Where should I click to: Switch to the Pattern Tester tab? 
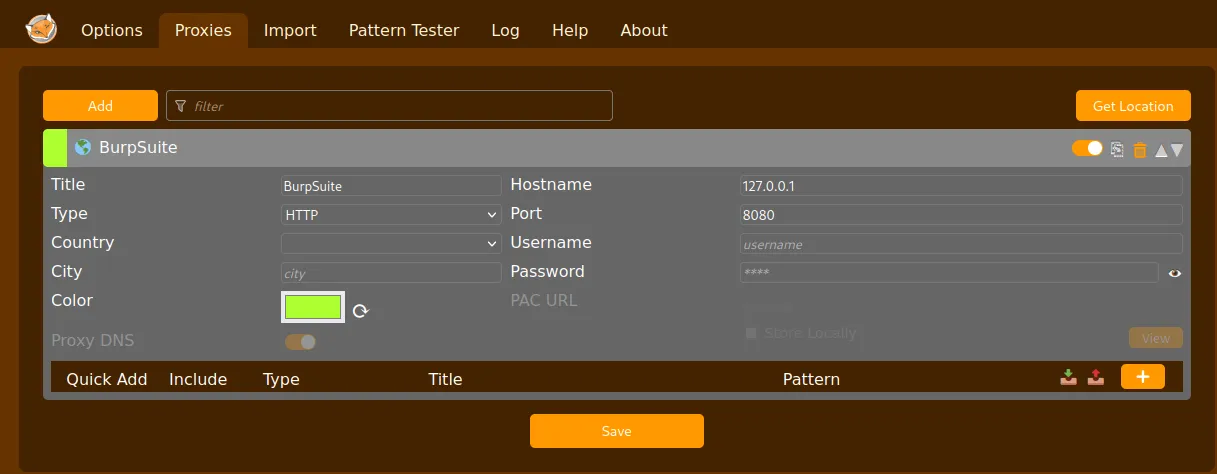point(403,30)
